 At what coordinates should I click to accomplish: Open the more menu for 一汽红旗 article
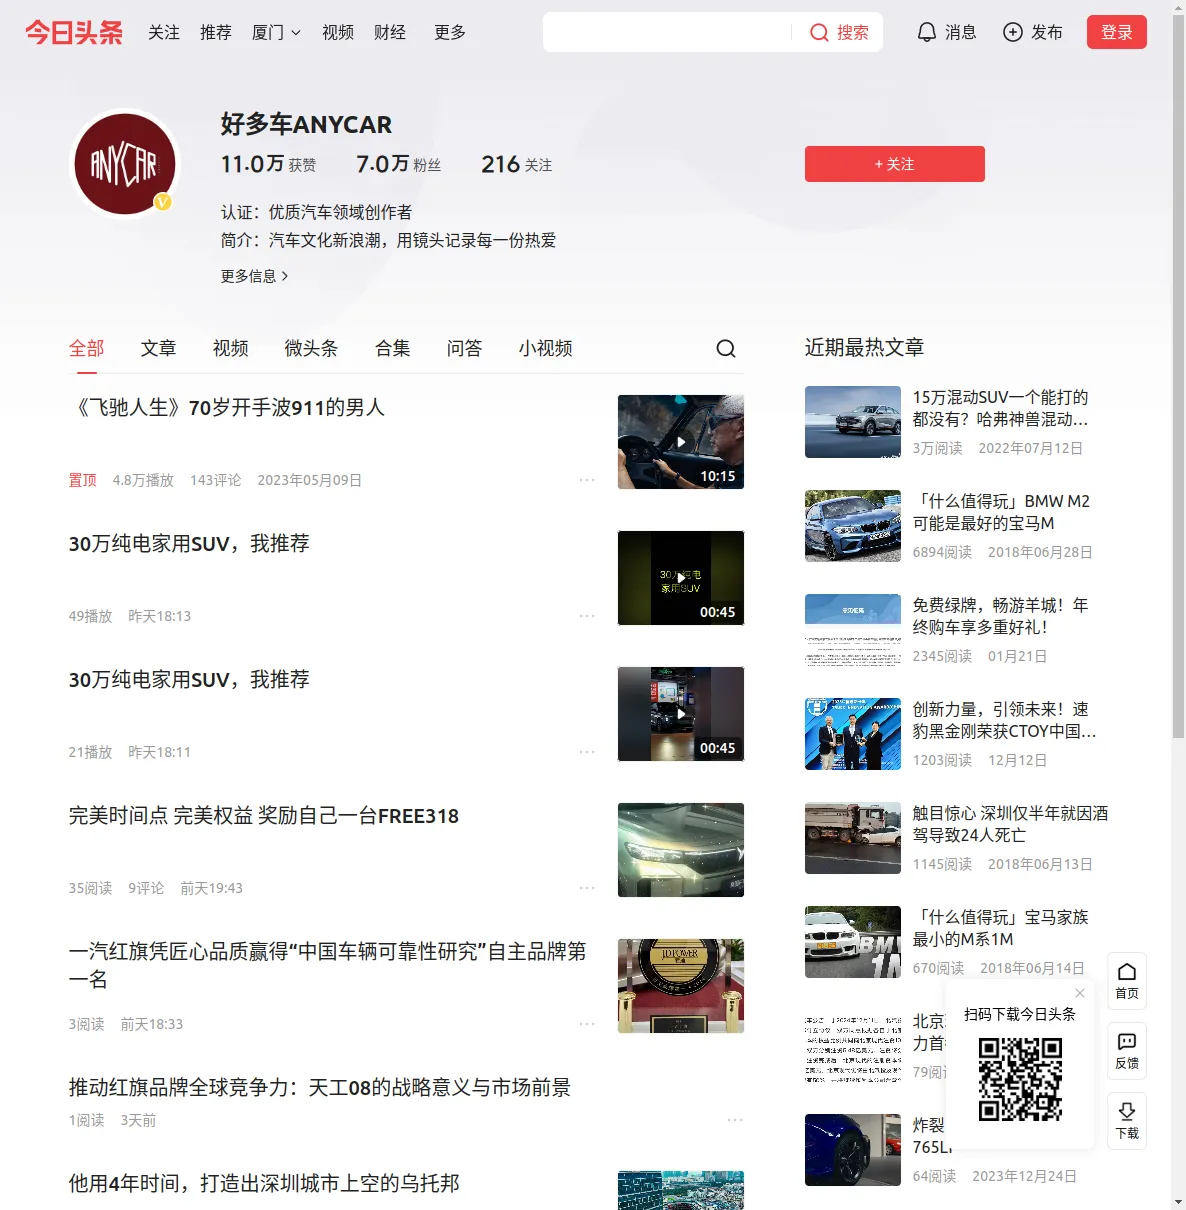point(587,1024)
